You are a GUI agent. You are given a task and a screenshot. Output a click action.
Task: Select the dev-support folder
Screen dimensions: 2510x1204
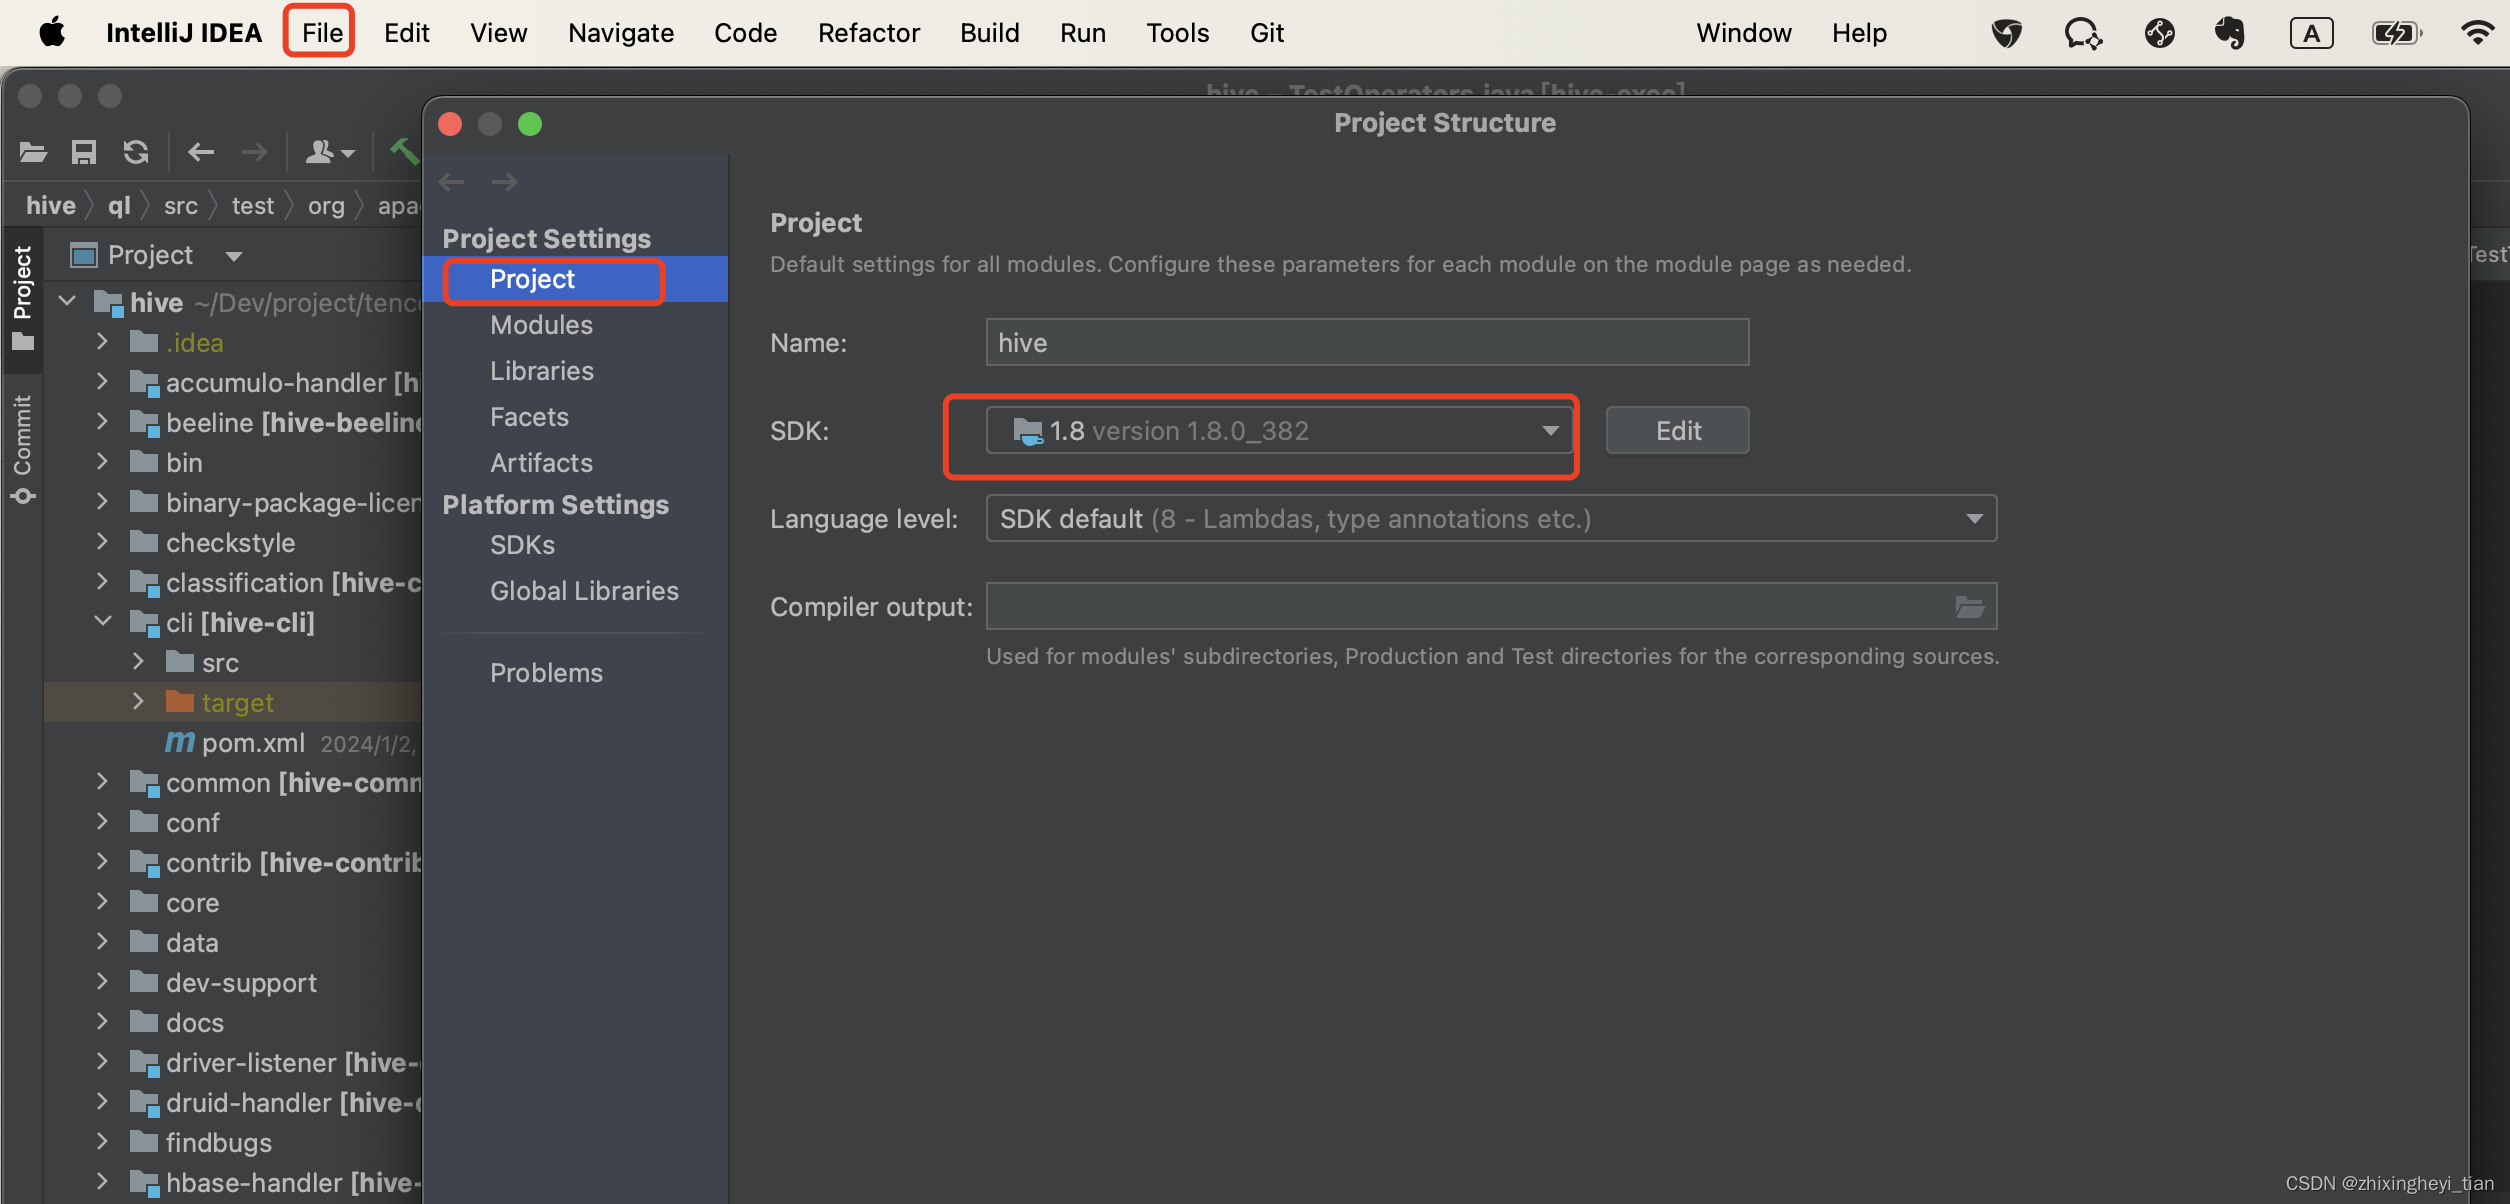tap(241, 983)
